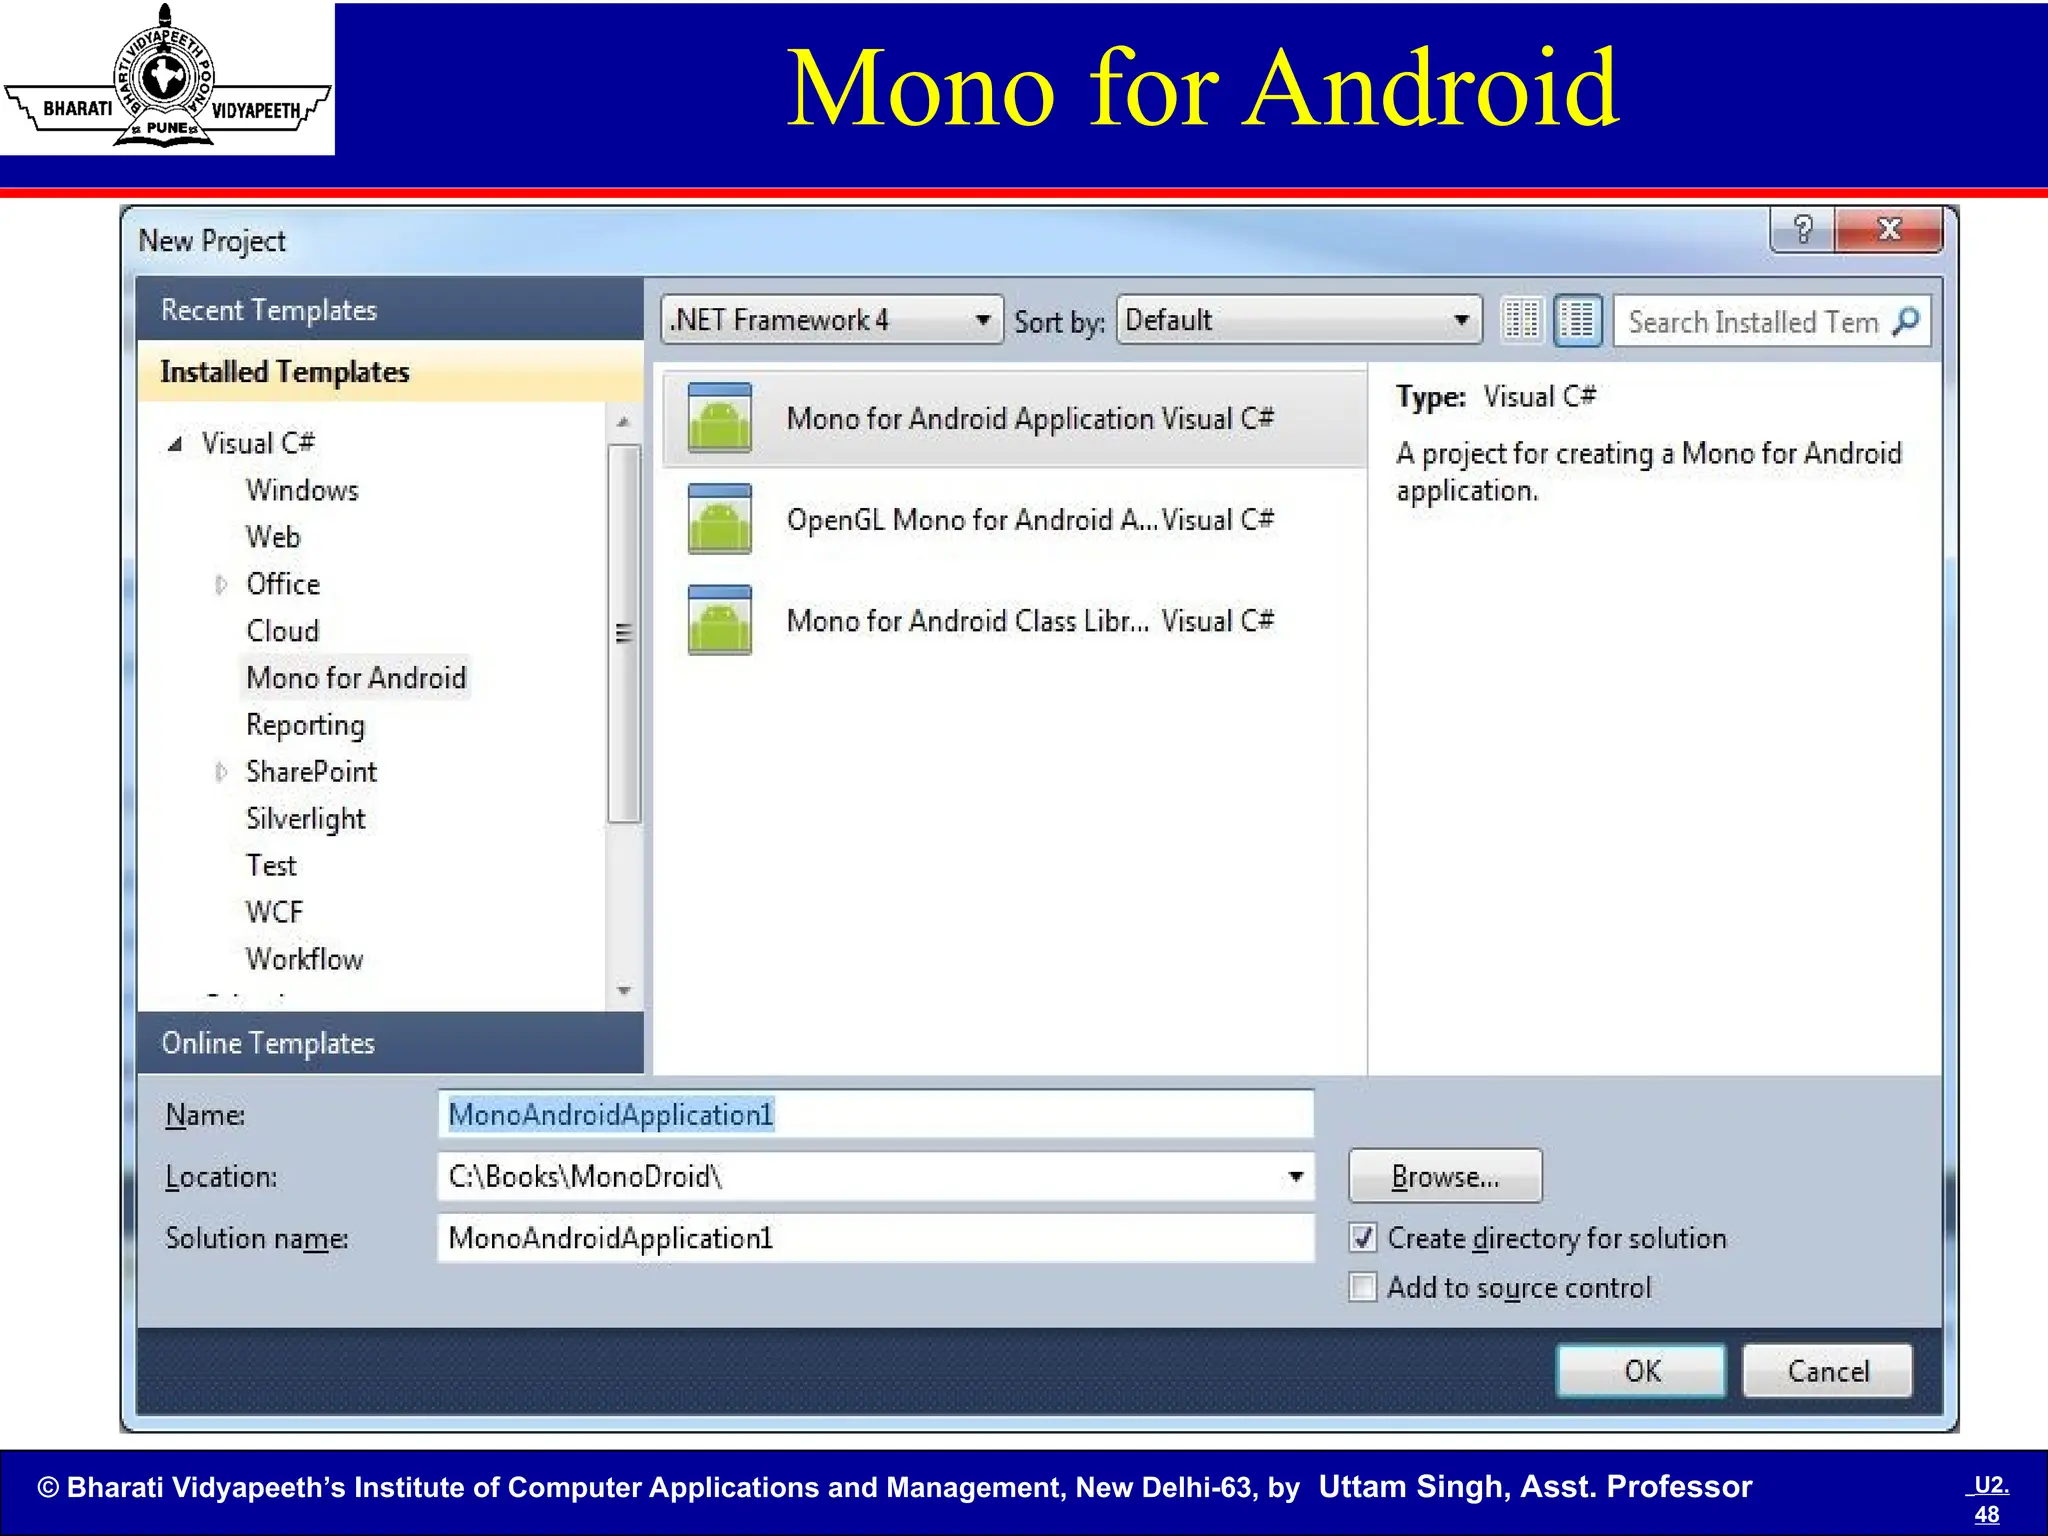Switch to small icons view
Image resolution: width=2048 pixels, height=1536 pixels.
pyautogui.click(x=1522, y=321)
